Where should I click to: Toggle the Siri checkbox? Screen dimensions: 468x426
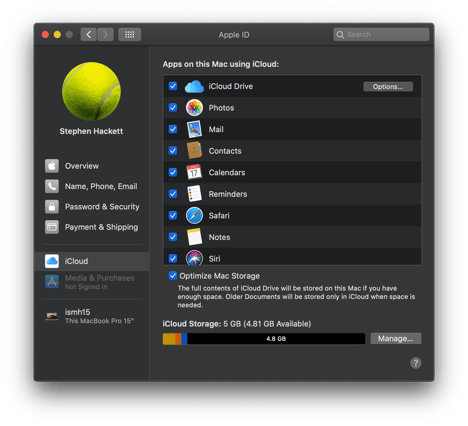pos(173,258)
